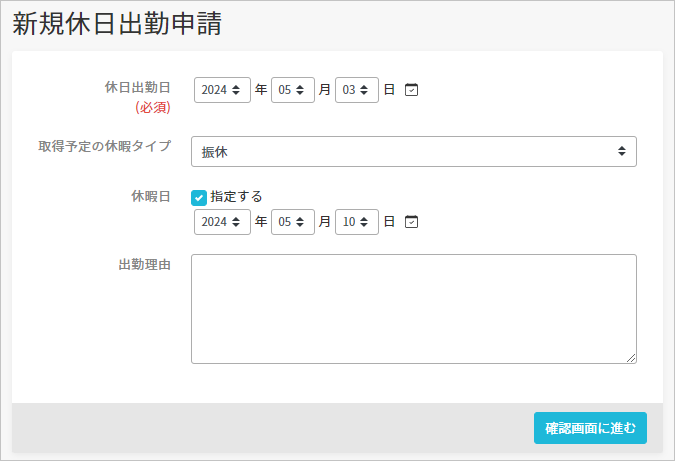
Task: Open the 2024 year dropdown for 休暇日
Action: coord(222,222)
